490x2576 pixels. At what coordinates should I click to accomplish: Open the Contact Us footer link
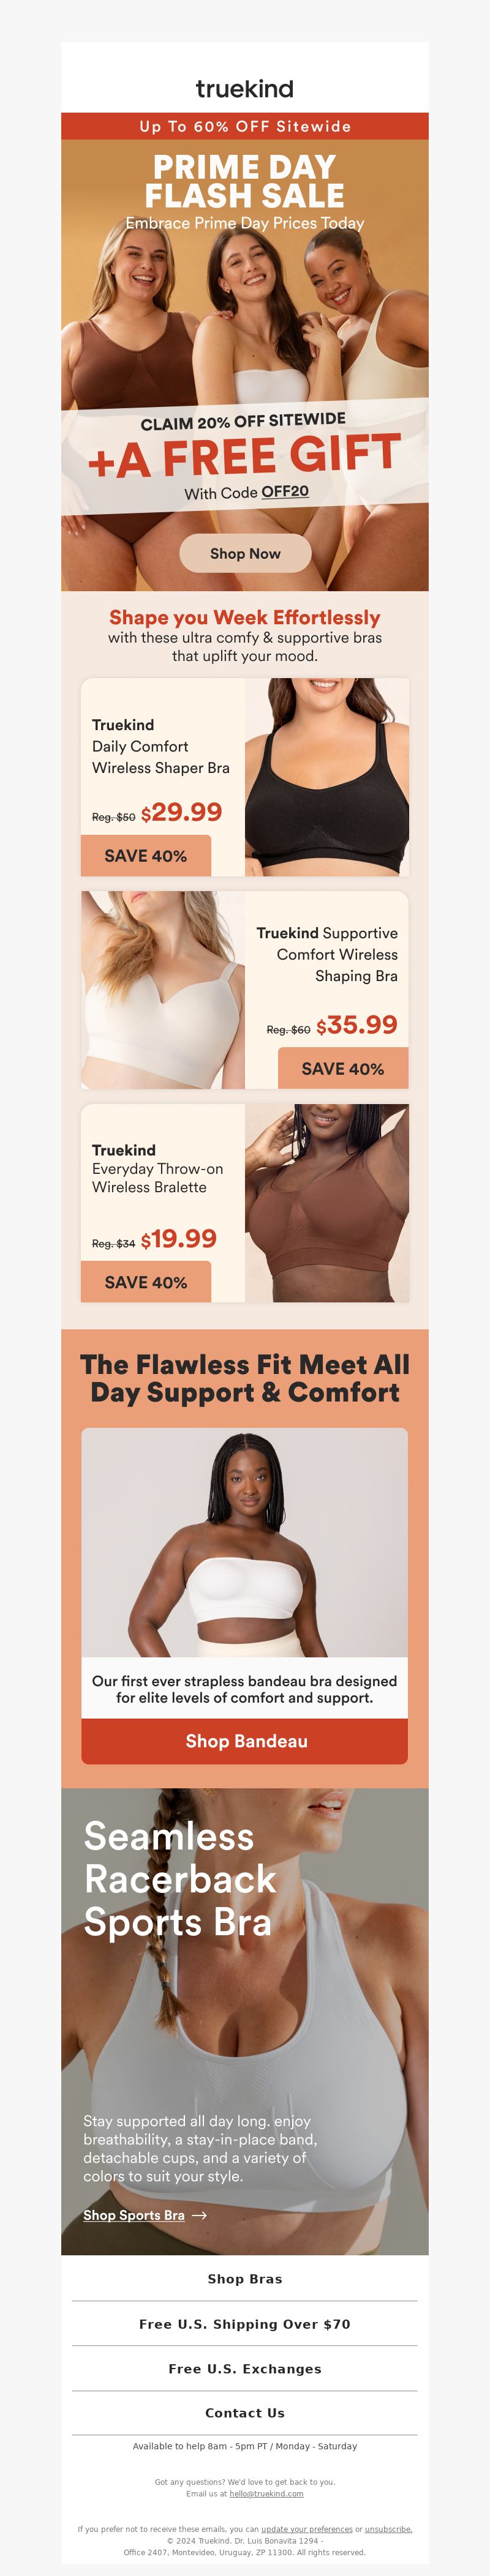(x=245, y=2413)
